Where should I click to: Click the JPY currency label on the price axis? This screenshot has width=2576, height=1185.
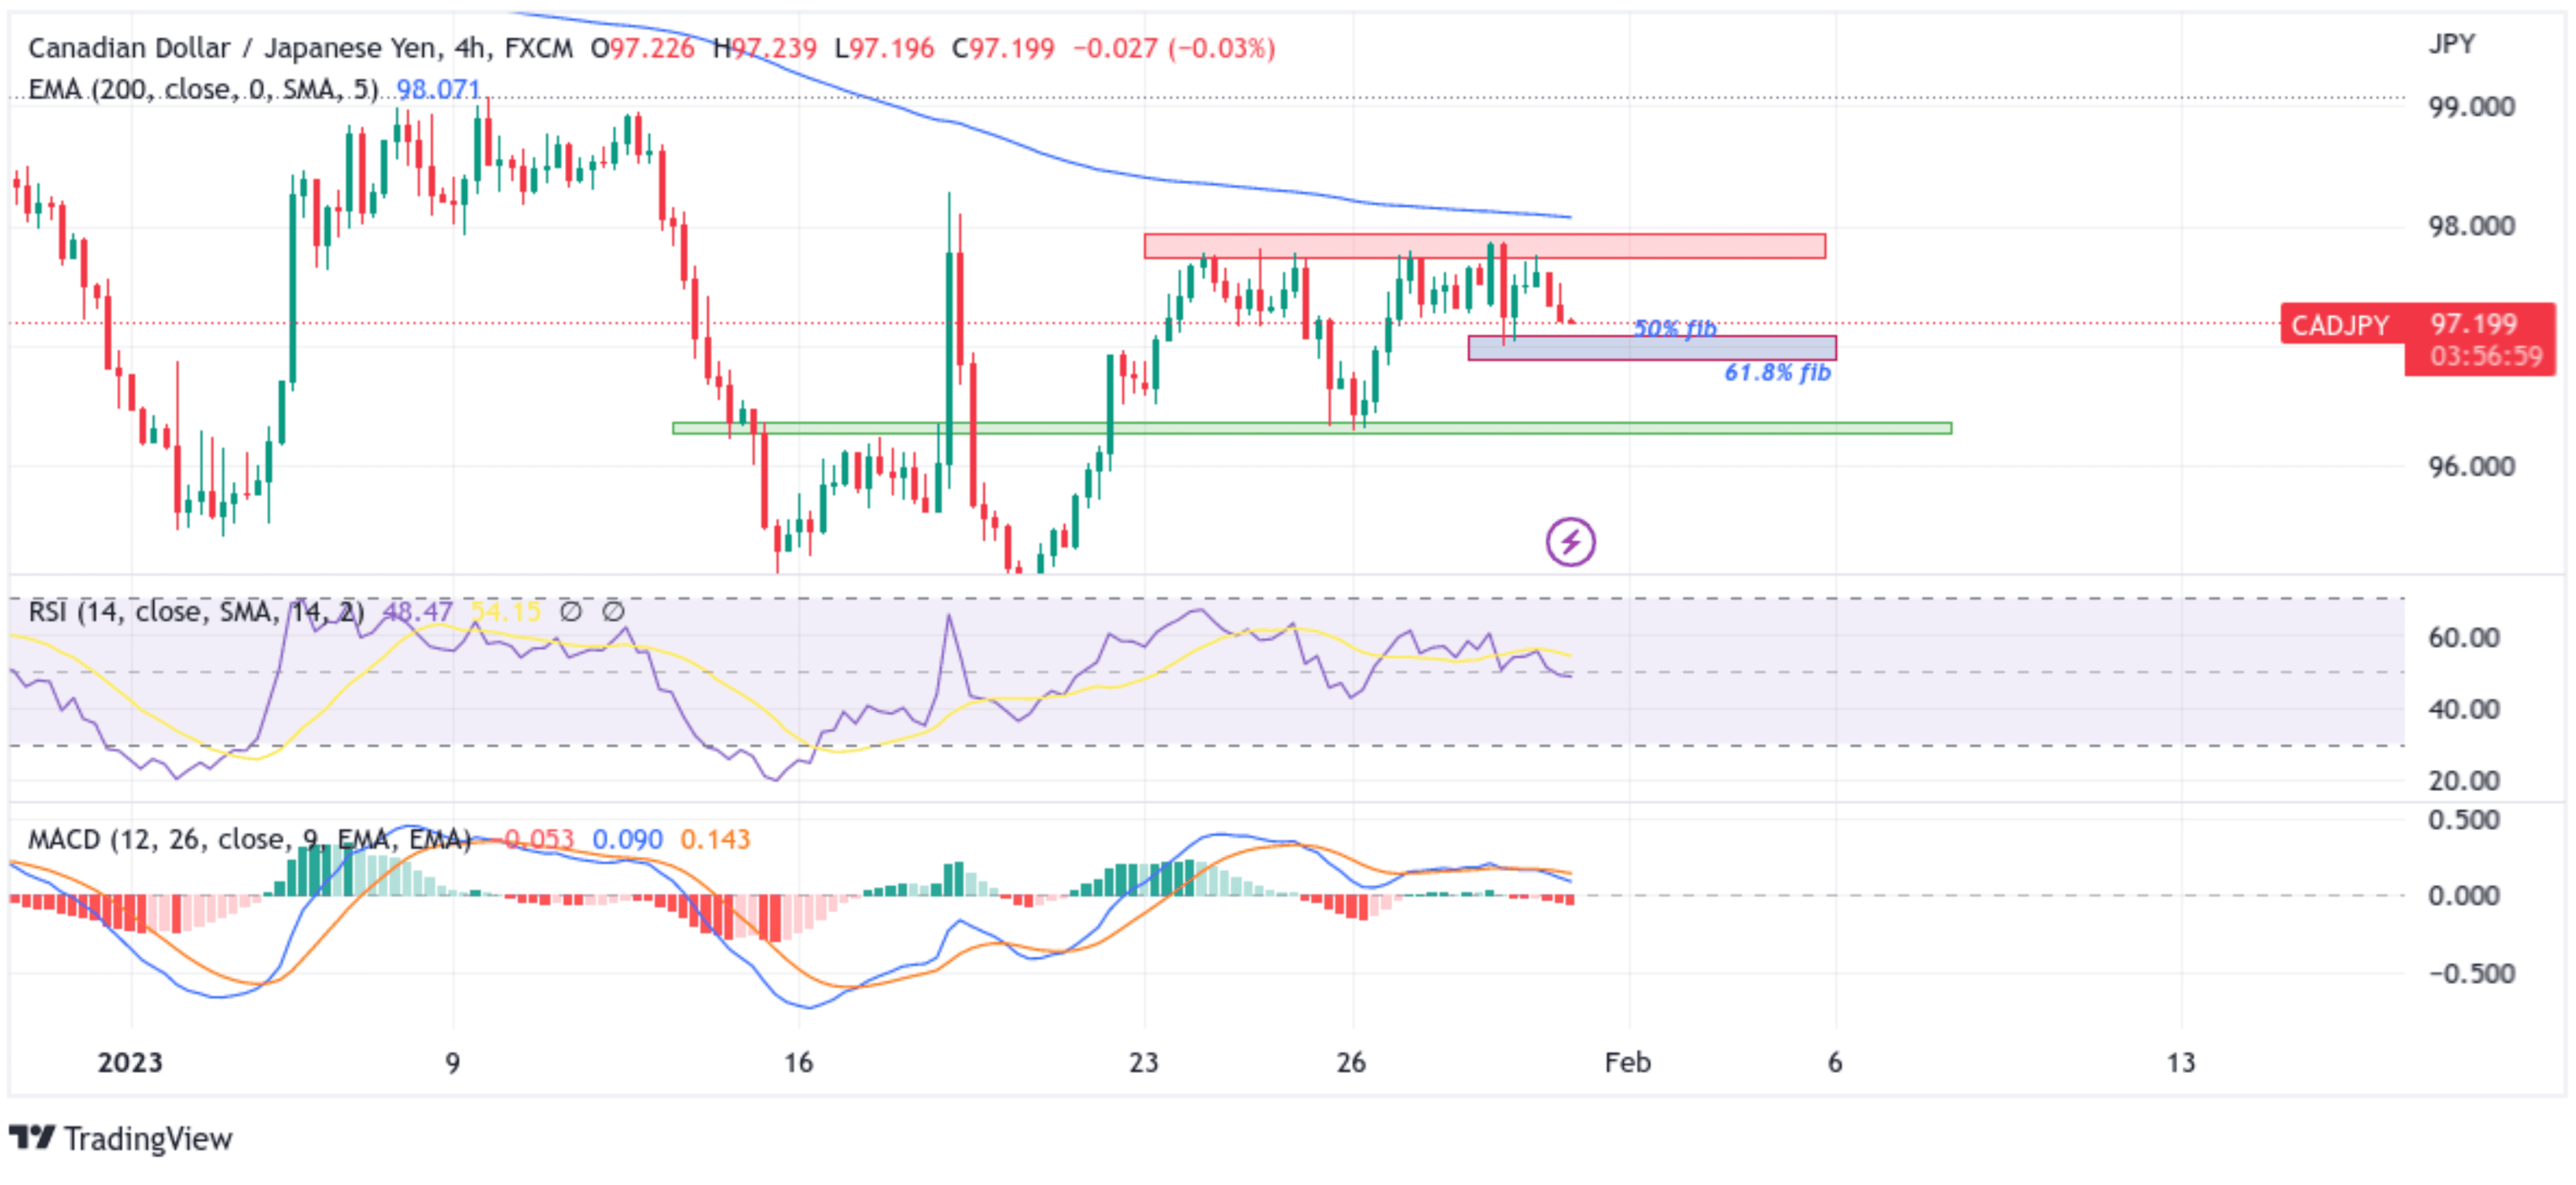click(2452, 44)
